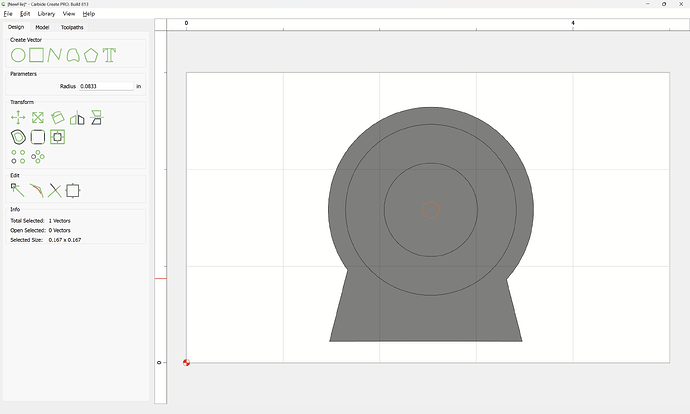Choose the Scale/Resize transform tool
The height and width of the screenshot is (414, 690).
tap(38, 117)
